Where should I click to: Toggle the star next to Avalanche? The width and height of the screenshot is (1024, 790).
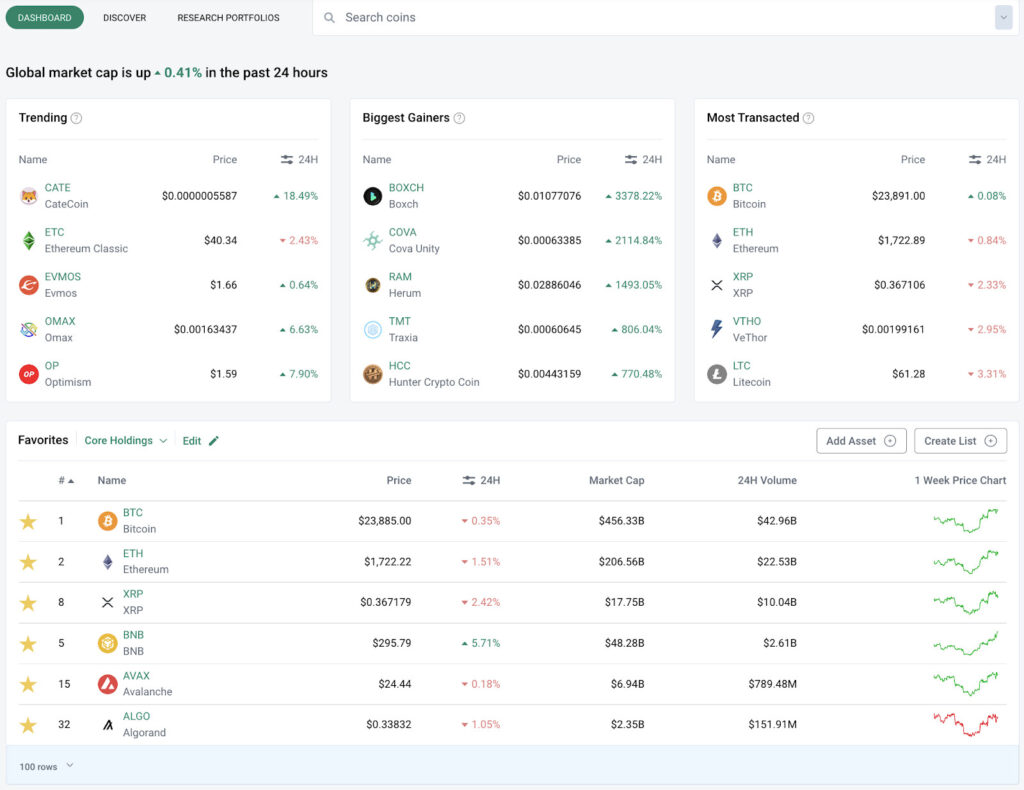[x=28, y=684]
